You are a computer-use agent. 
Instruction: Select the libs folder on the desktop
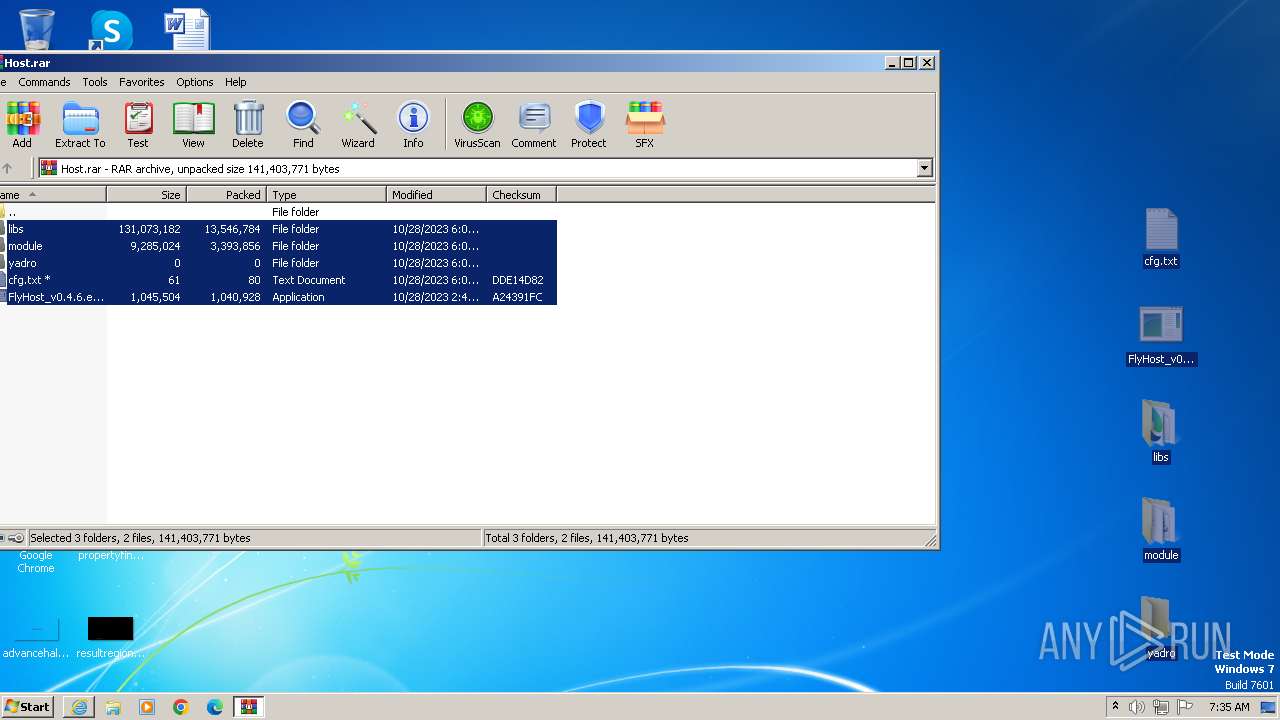click(x=1161, y=432)
